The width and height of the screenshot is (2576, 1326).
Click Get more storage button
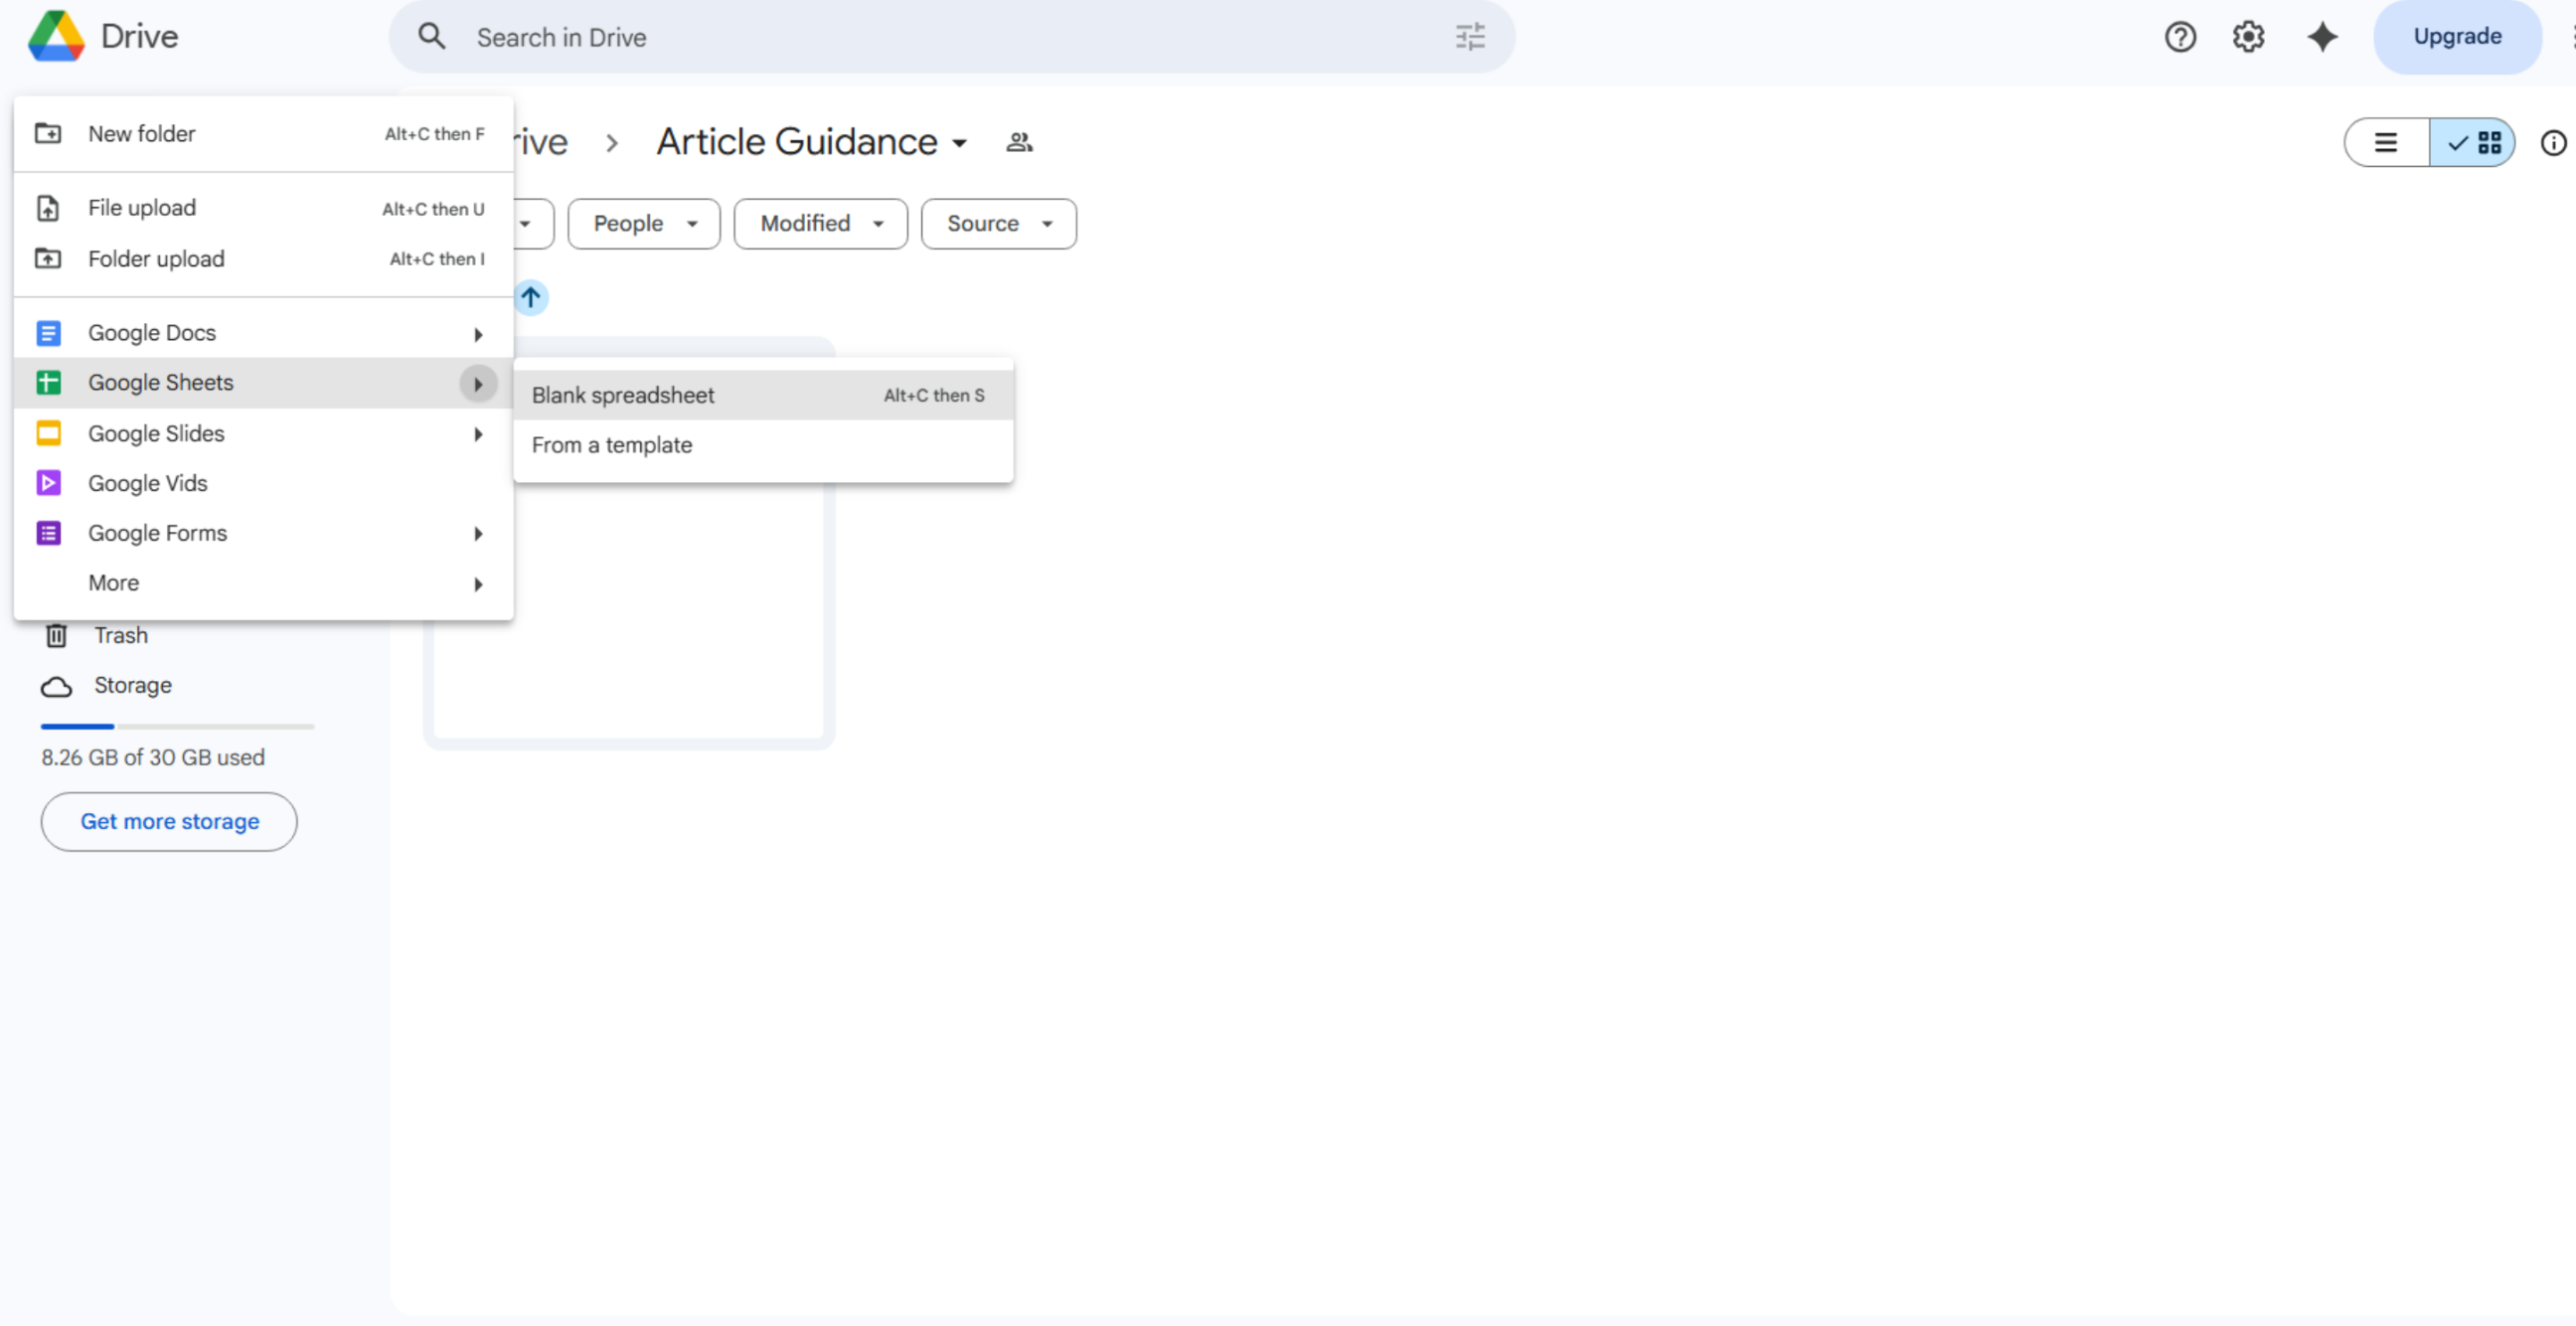[x=169, y=822]
